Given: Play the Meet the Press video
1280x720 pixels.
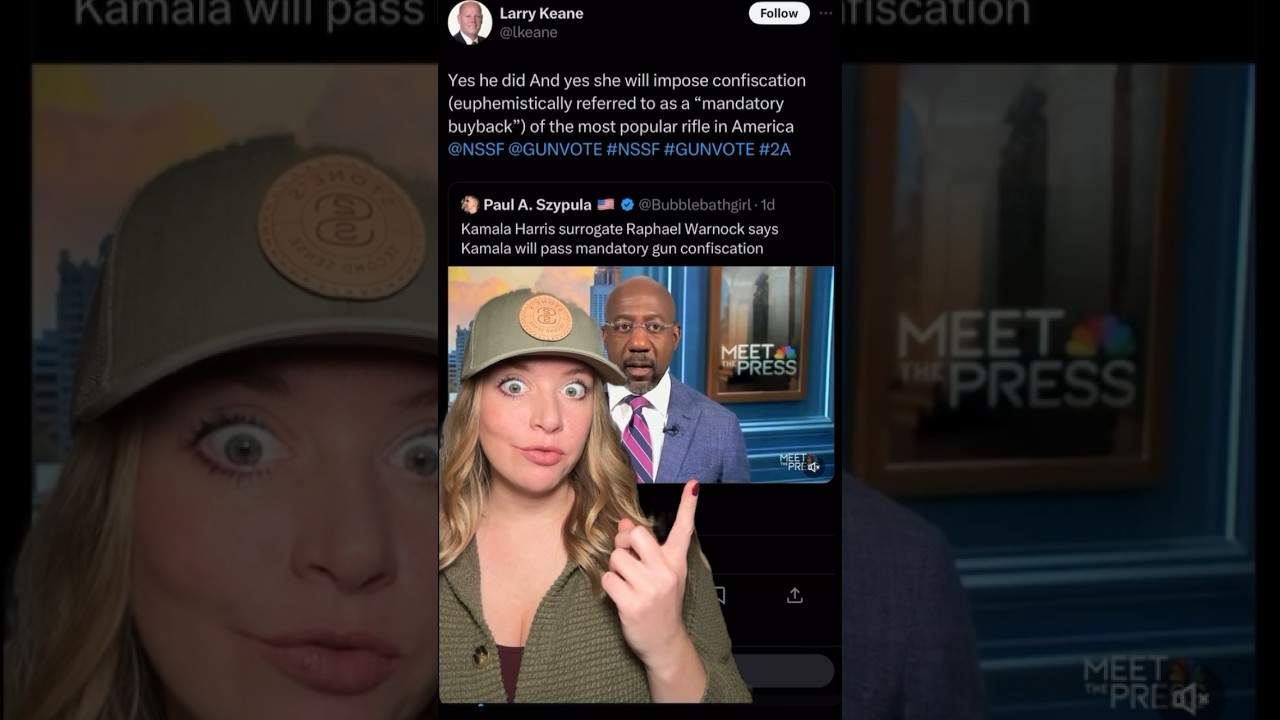Looking at the screenshot, I should [641, 374].
